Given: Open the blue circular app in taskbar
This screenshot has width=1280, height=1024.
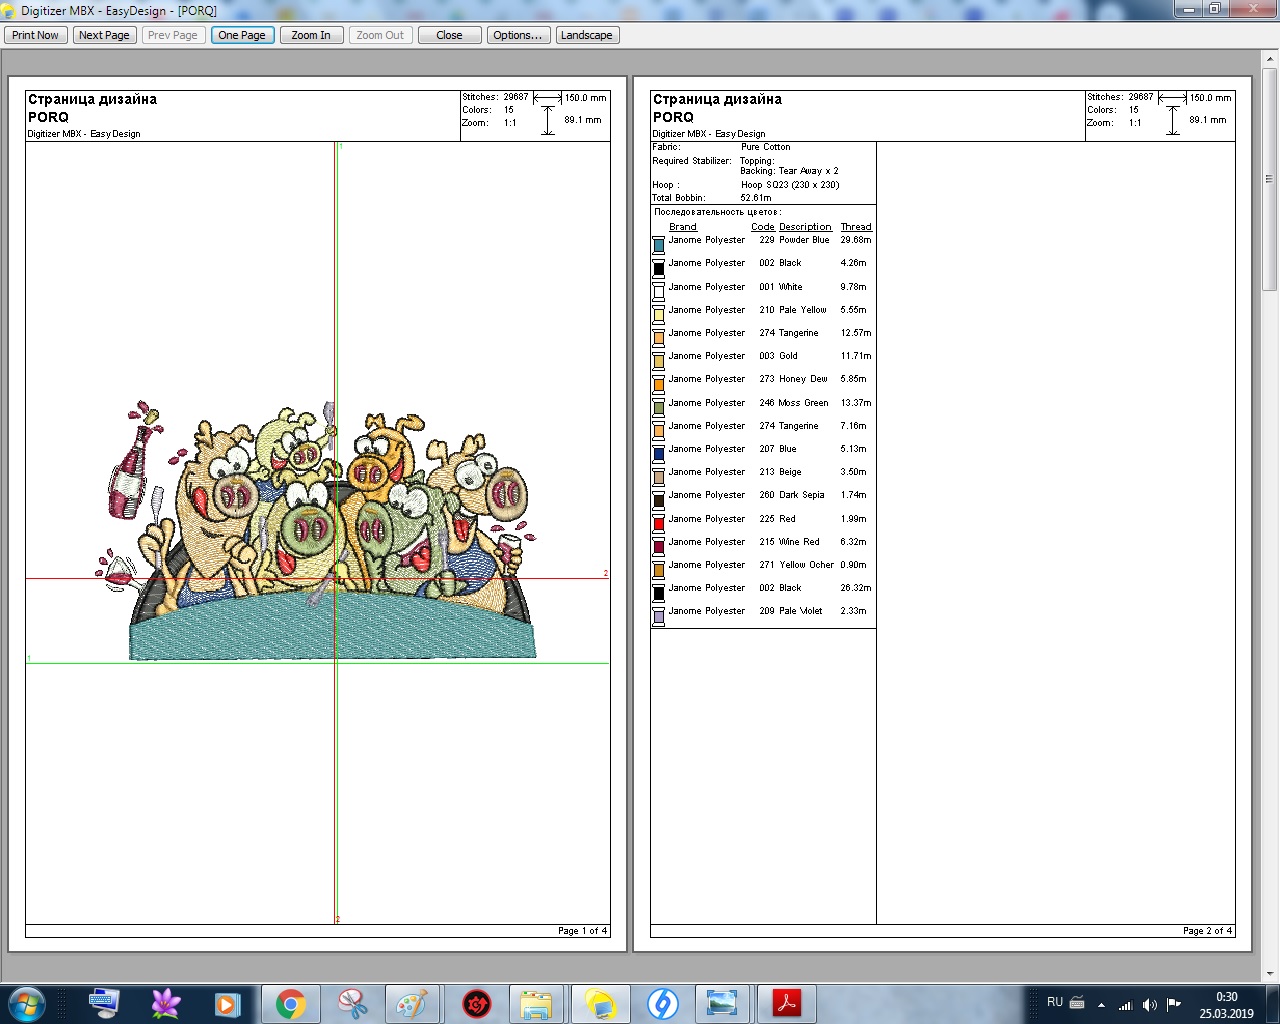Looking at the screenshot, I should (x=663, y=1003).
